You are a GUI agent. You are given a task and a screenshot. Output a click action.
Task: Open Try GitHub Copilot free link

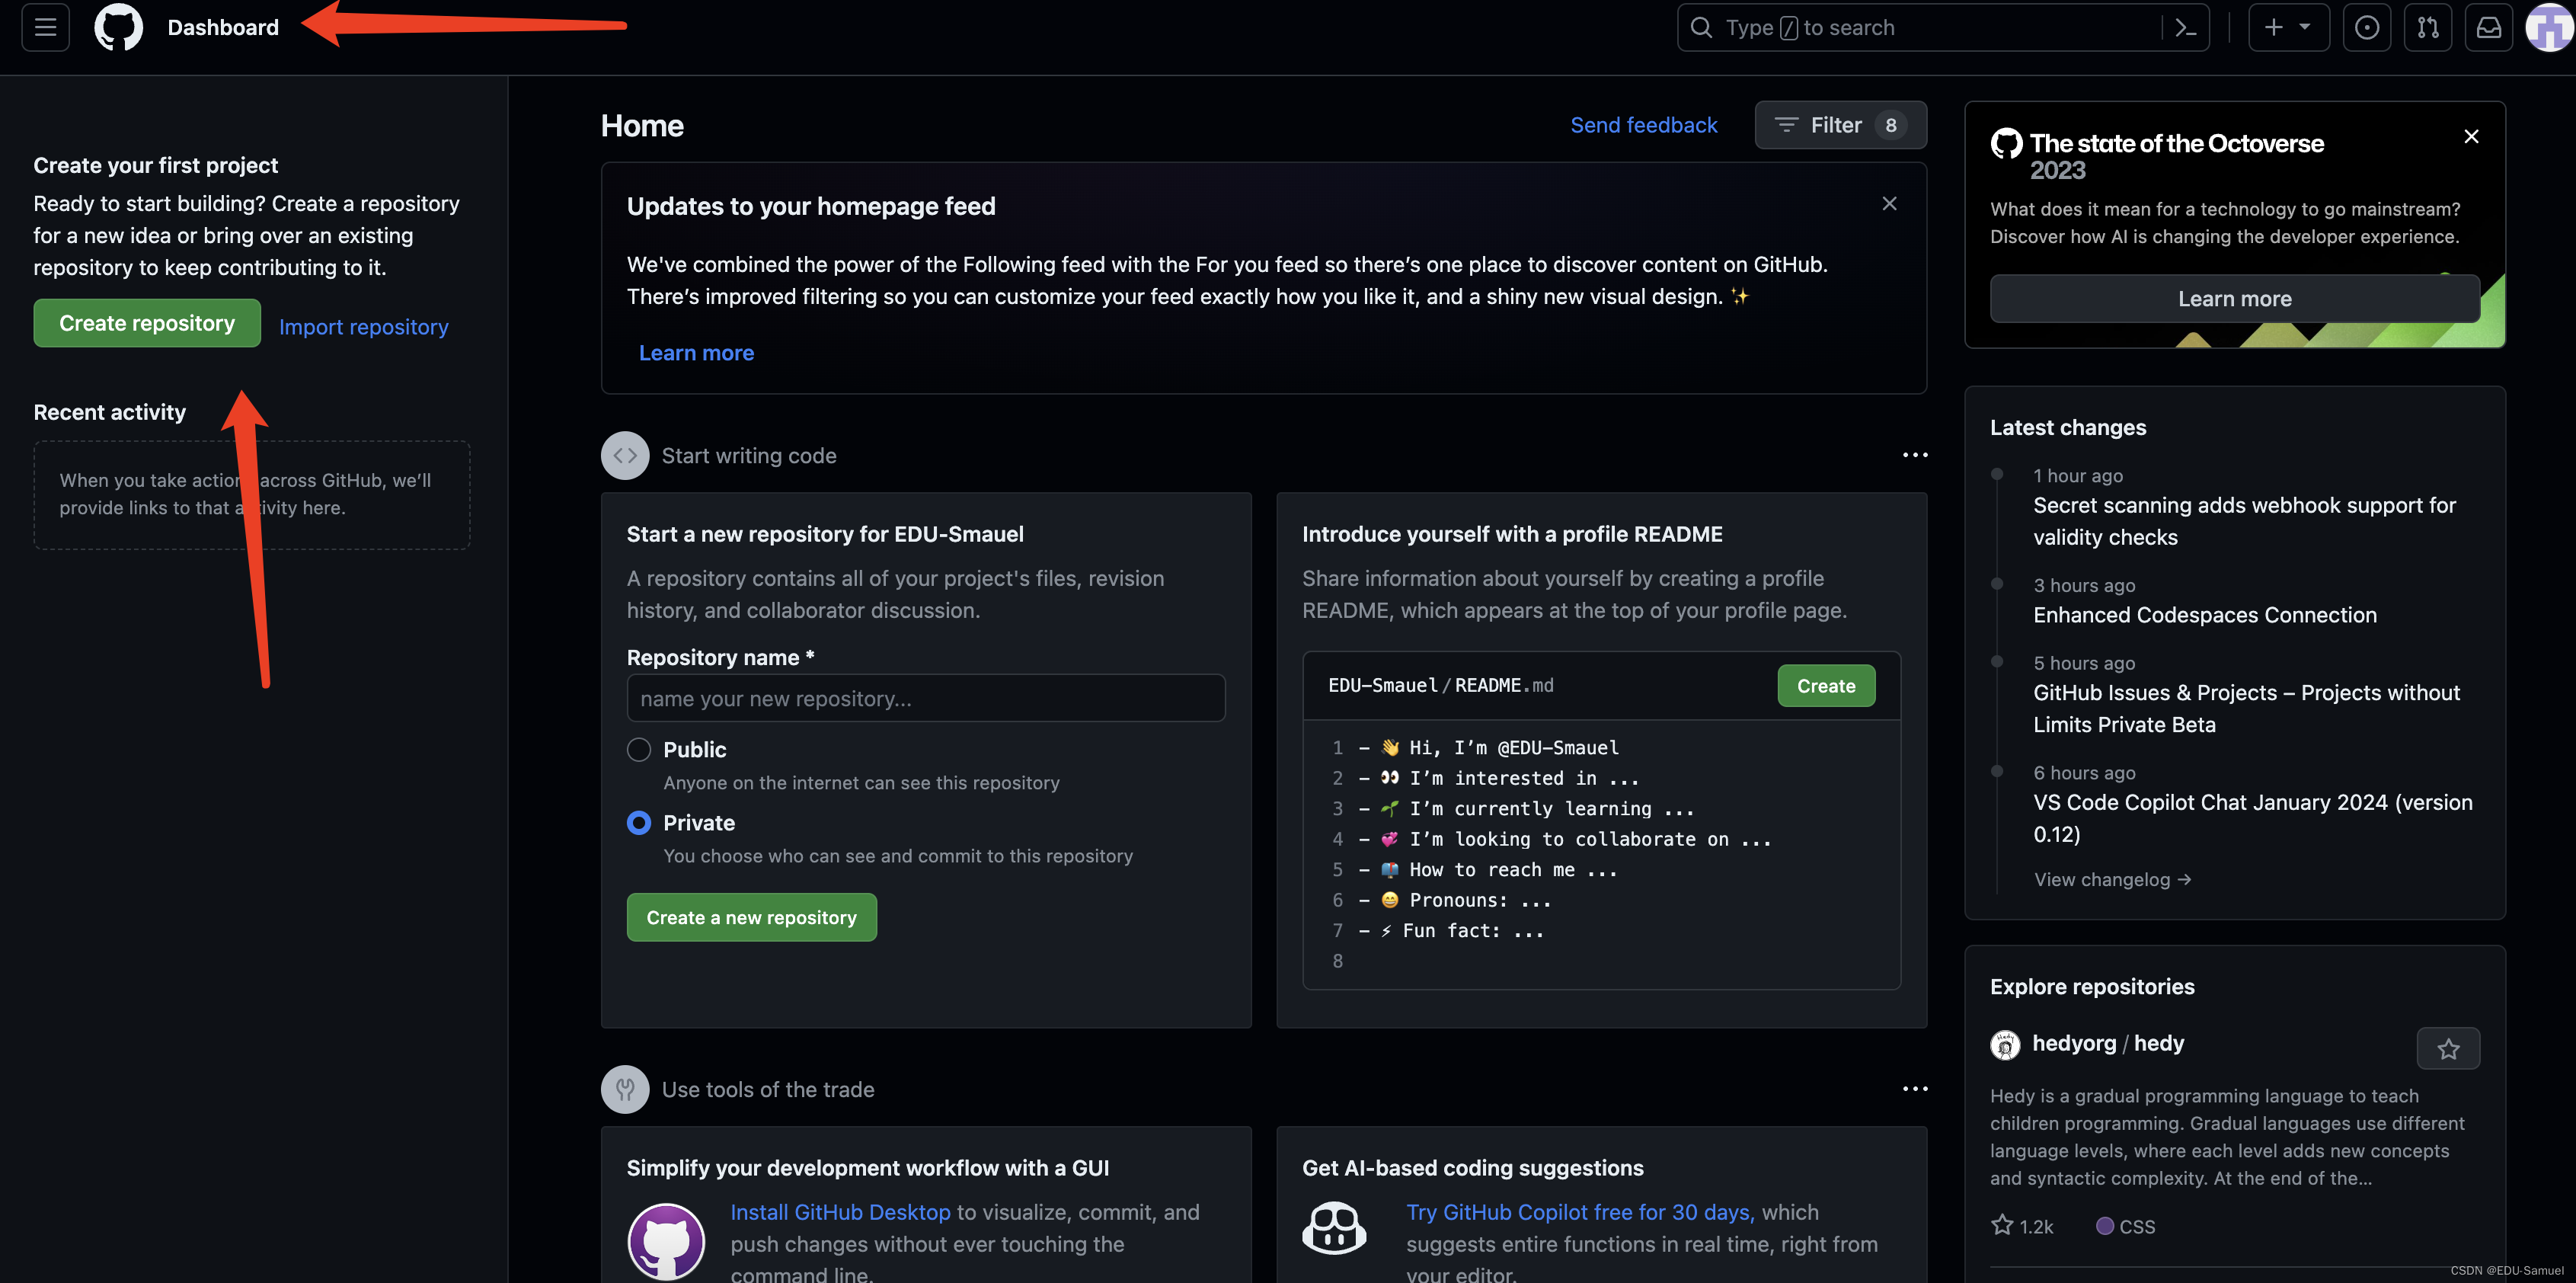(x=1580, y=1212)
